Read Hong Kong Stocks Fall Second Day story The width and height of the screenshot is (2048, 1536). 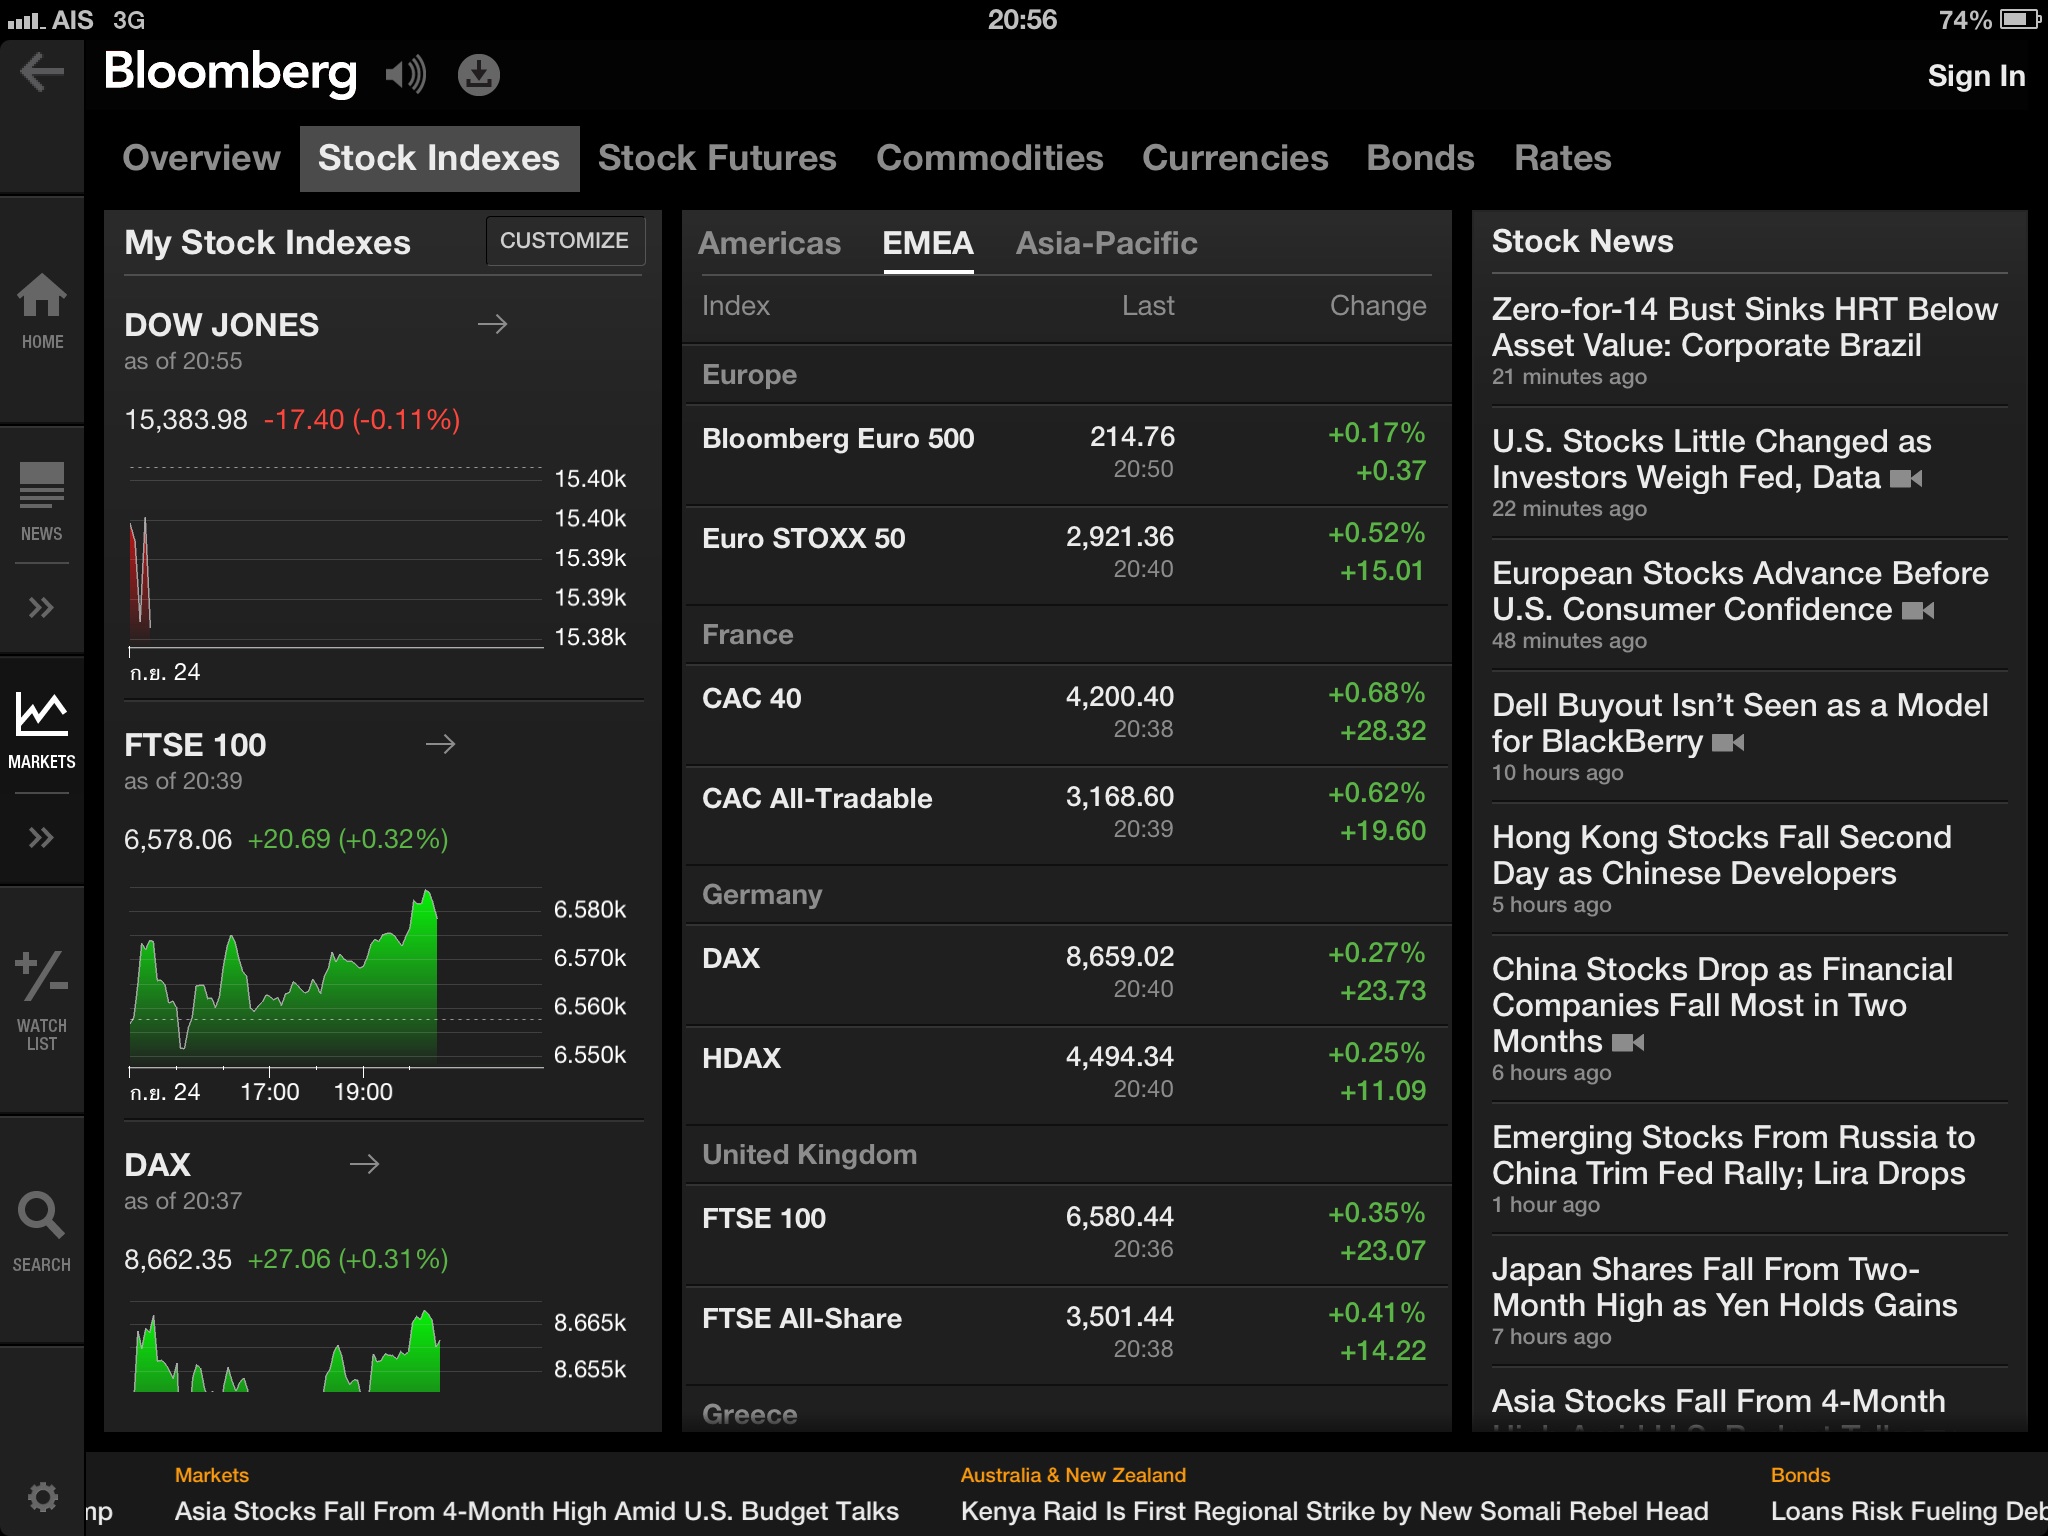[1722, 868]
